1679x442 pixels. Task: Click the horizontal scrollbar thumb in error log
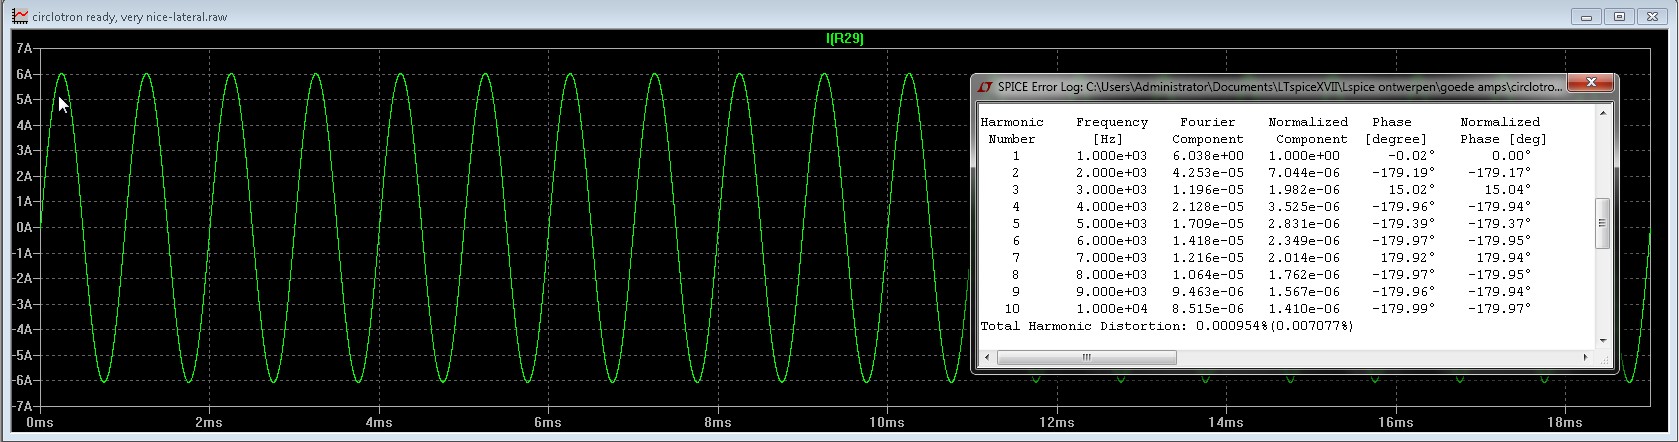click(1086, 357)
